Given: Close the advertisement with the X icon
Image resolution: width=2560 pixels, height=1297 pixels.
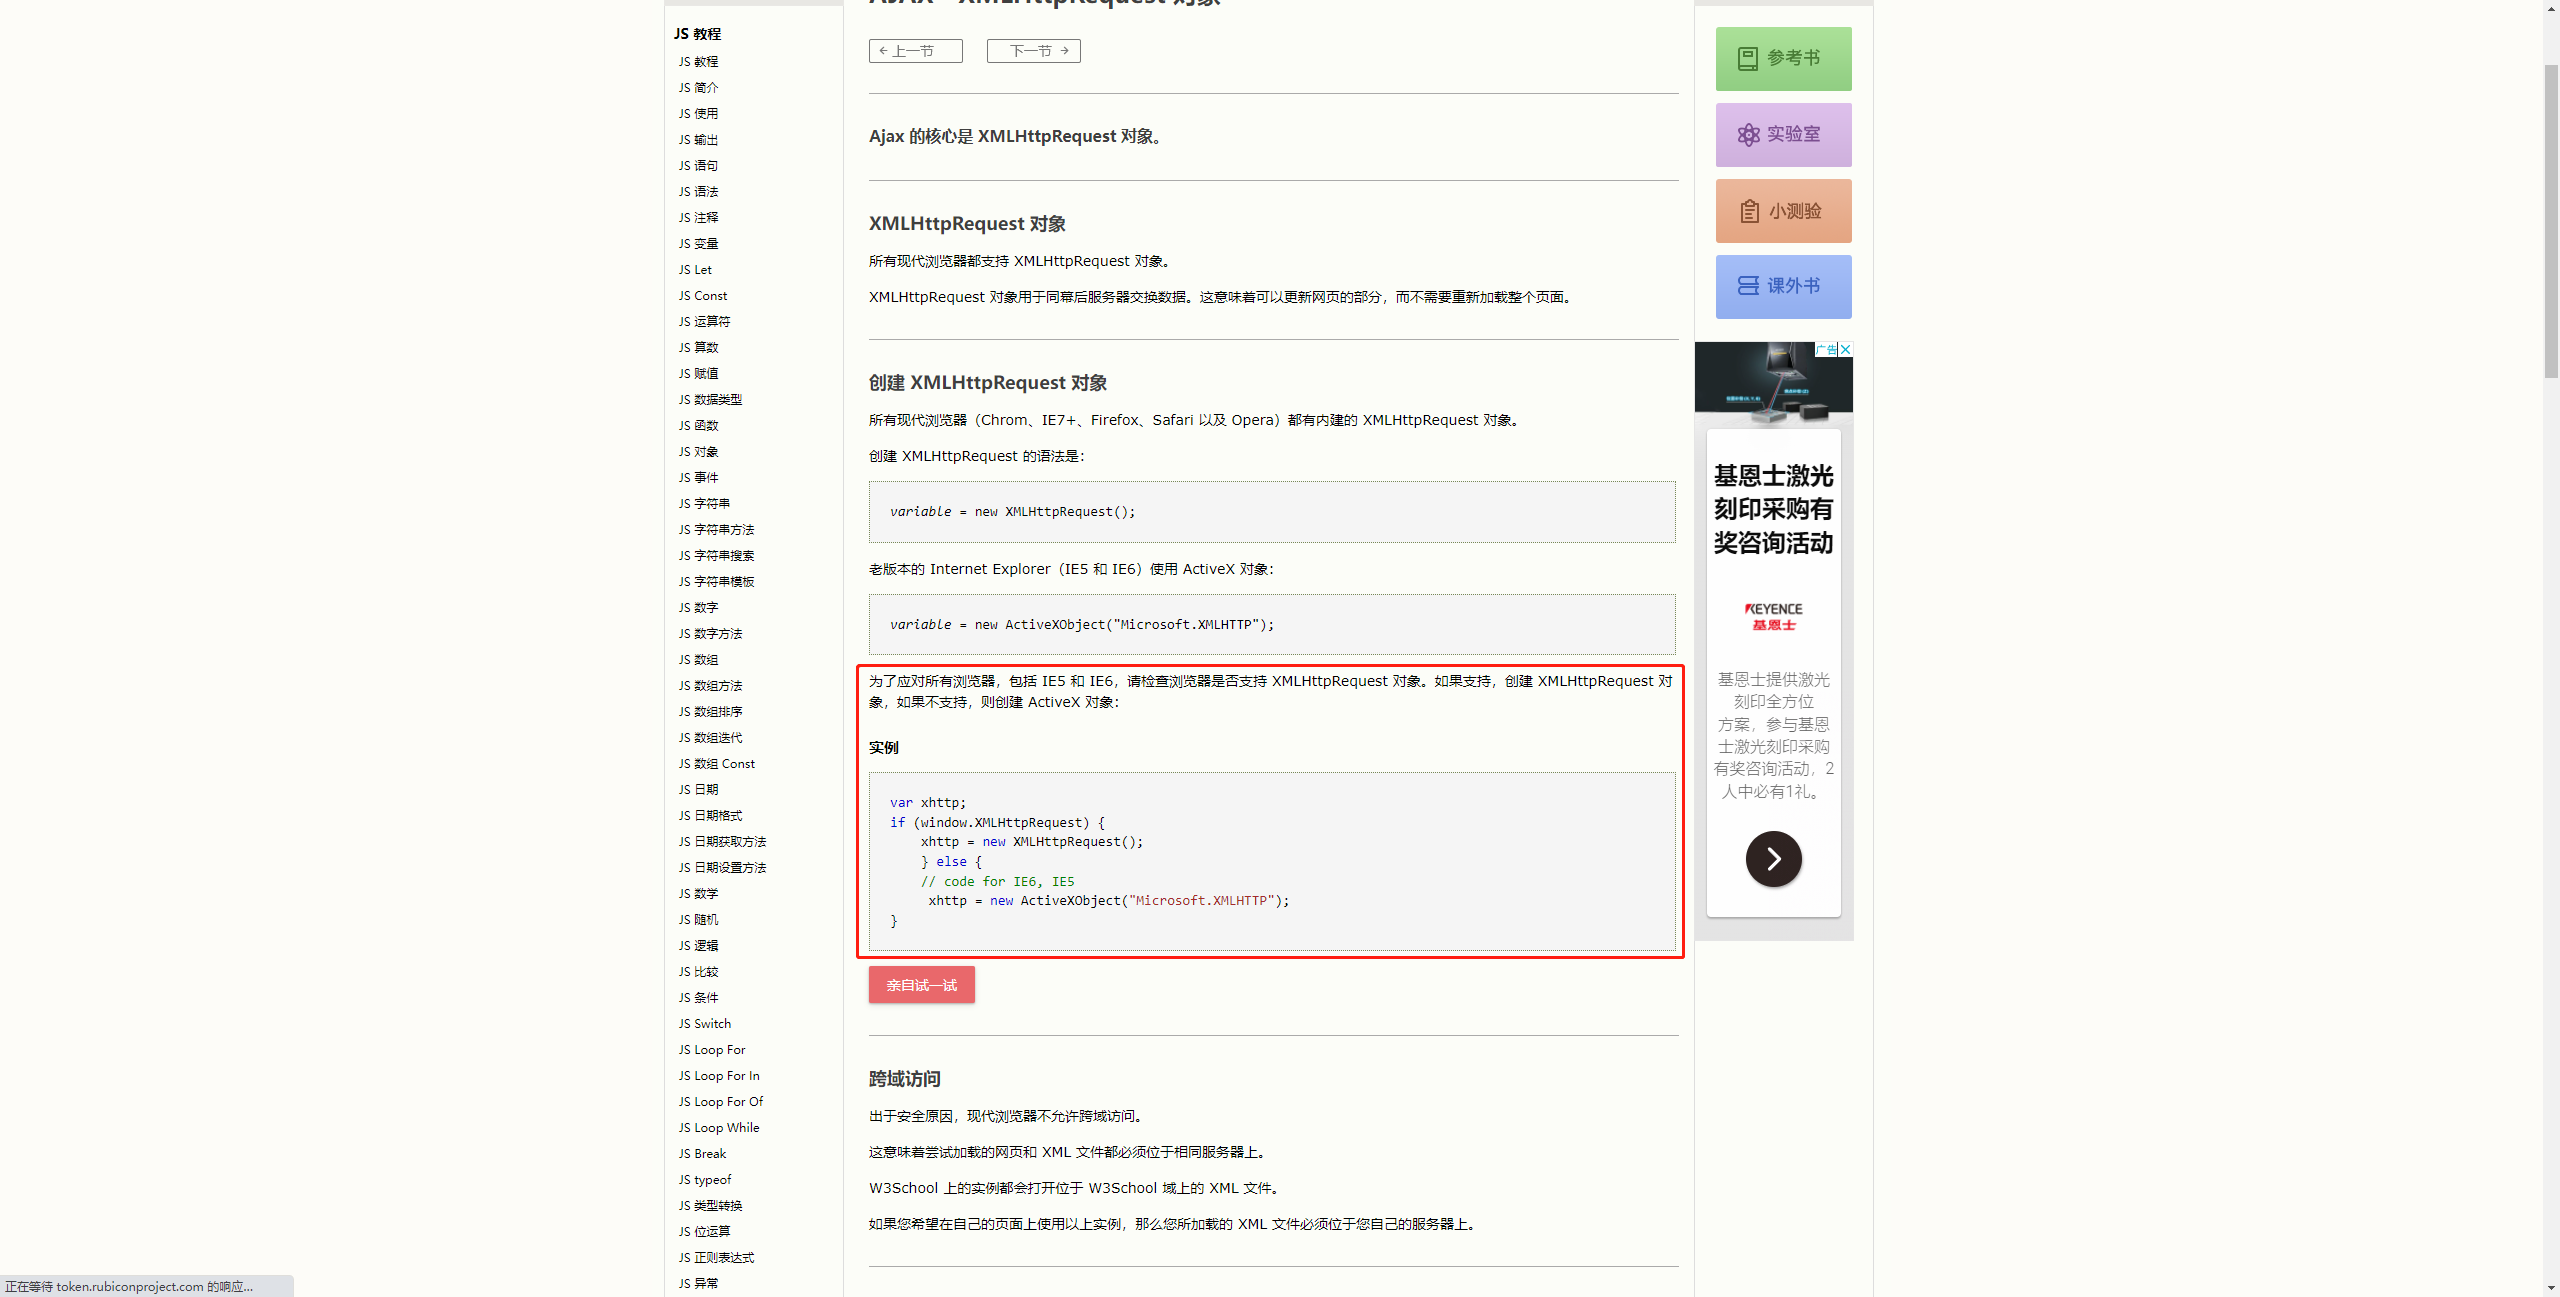Looking at the screenshot, I should click(1846, 349).
